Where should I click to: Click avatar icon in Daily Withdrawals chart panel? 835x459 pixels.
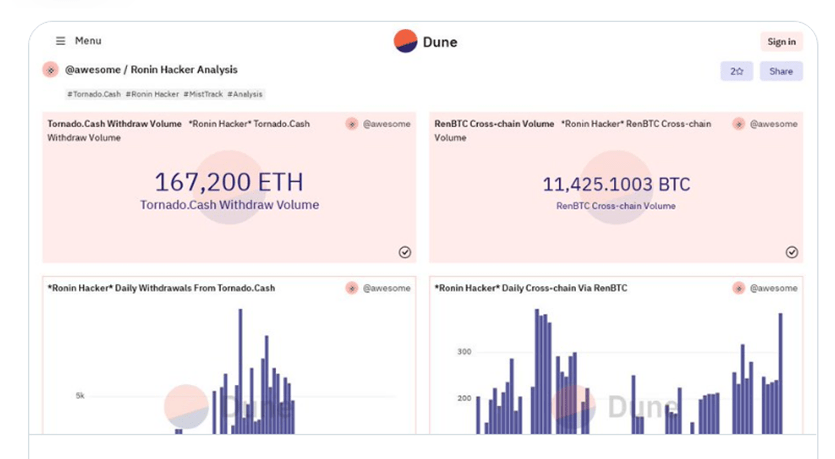click(x=352, y=288)
